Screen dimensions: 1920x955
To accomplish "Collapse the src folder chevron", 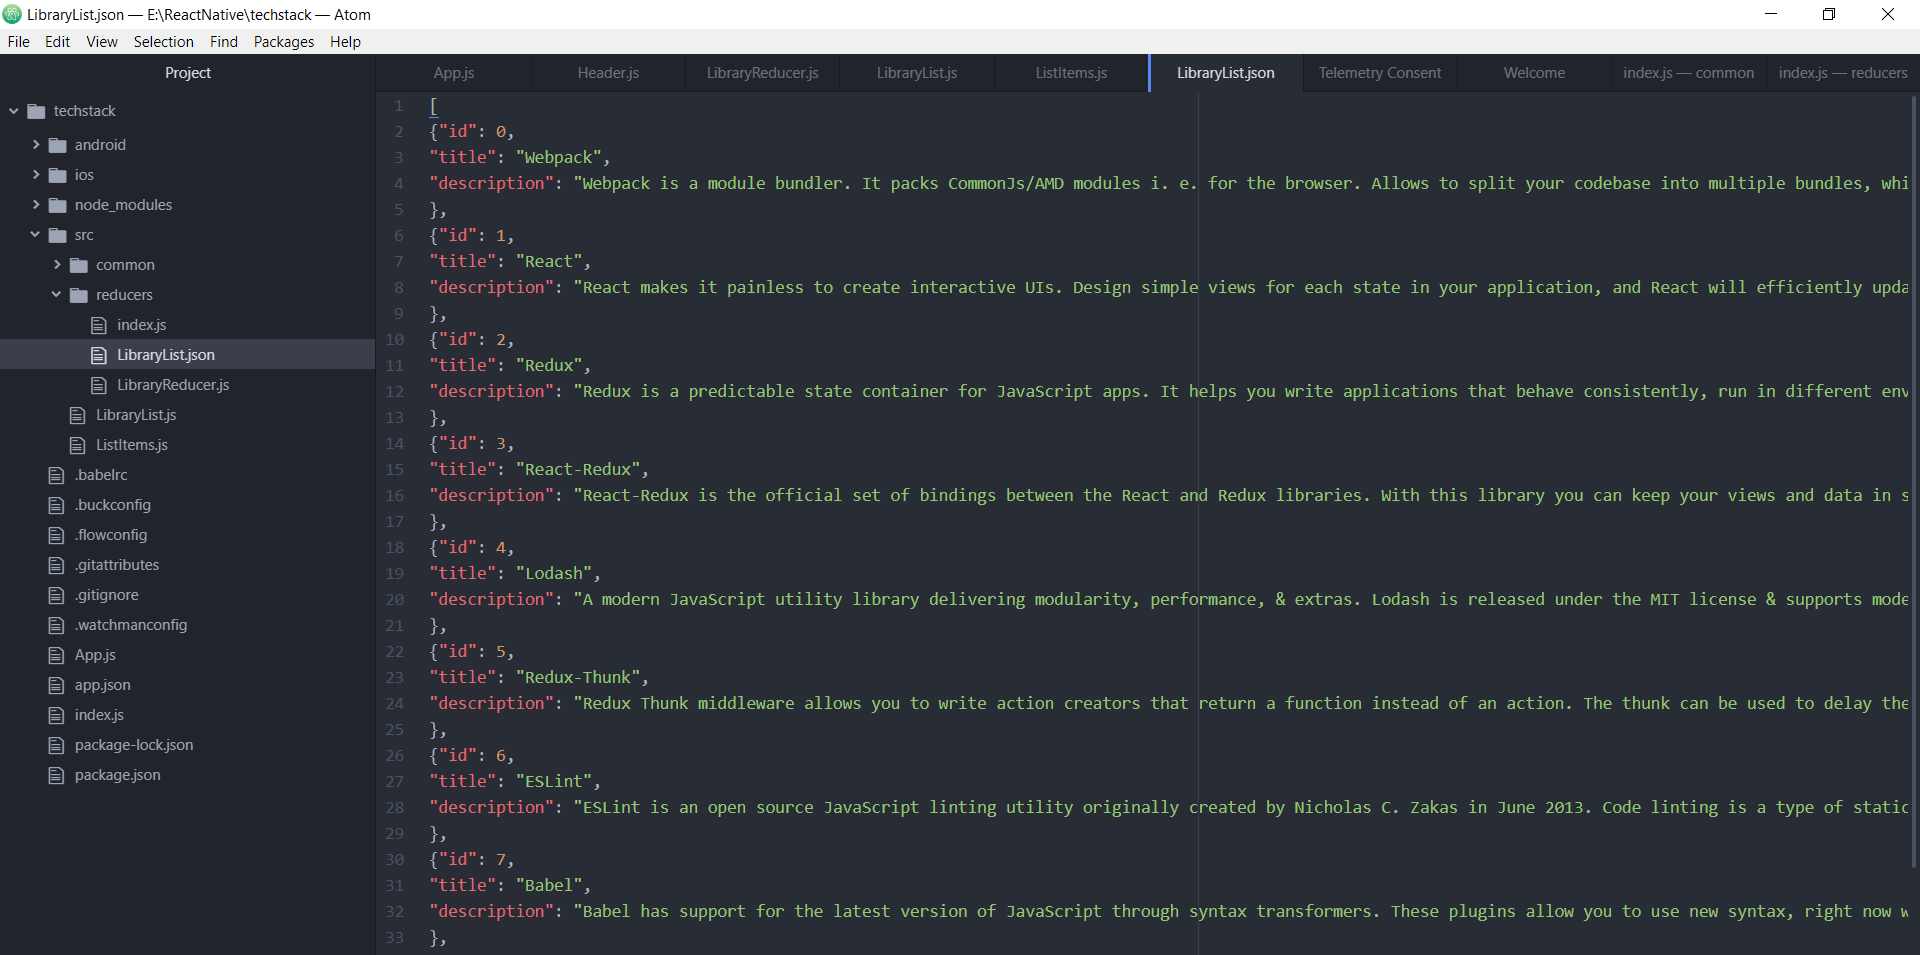I will [x=36, y=235].
